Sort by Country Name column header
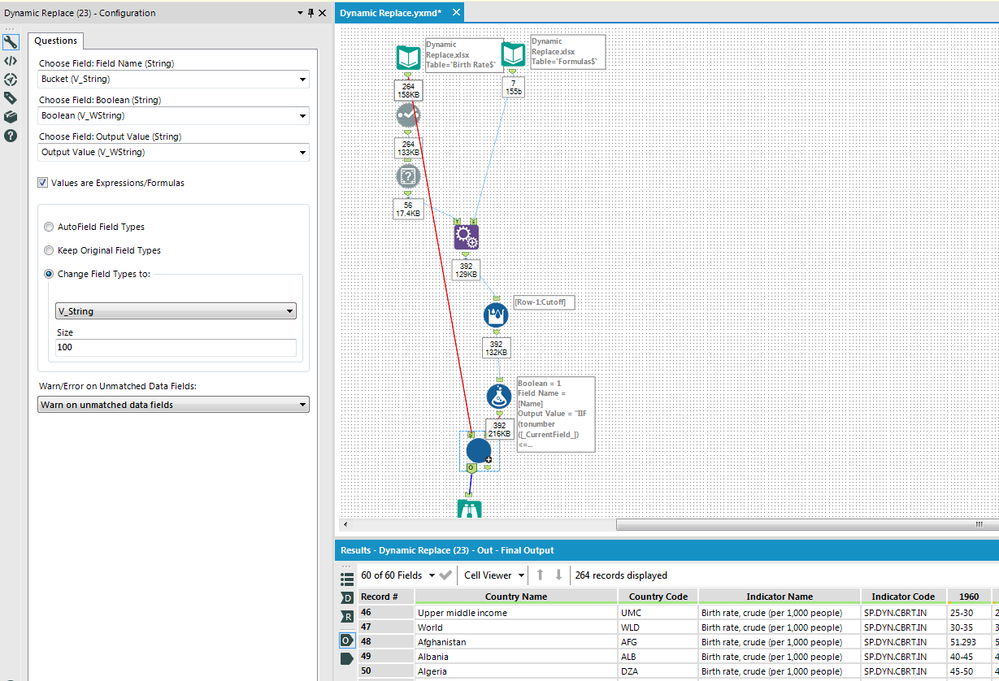Image resolution: width=999 pixels, height=681 pixels. pos(516,597)
